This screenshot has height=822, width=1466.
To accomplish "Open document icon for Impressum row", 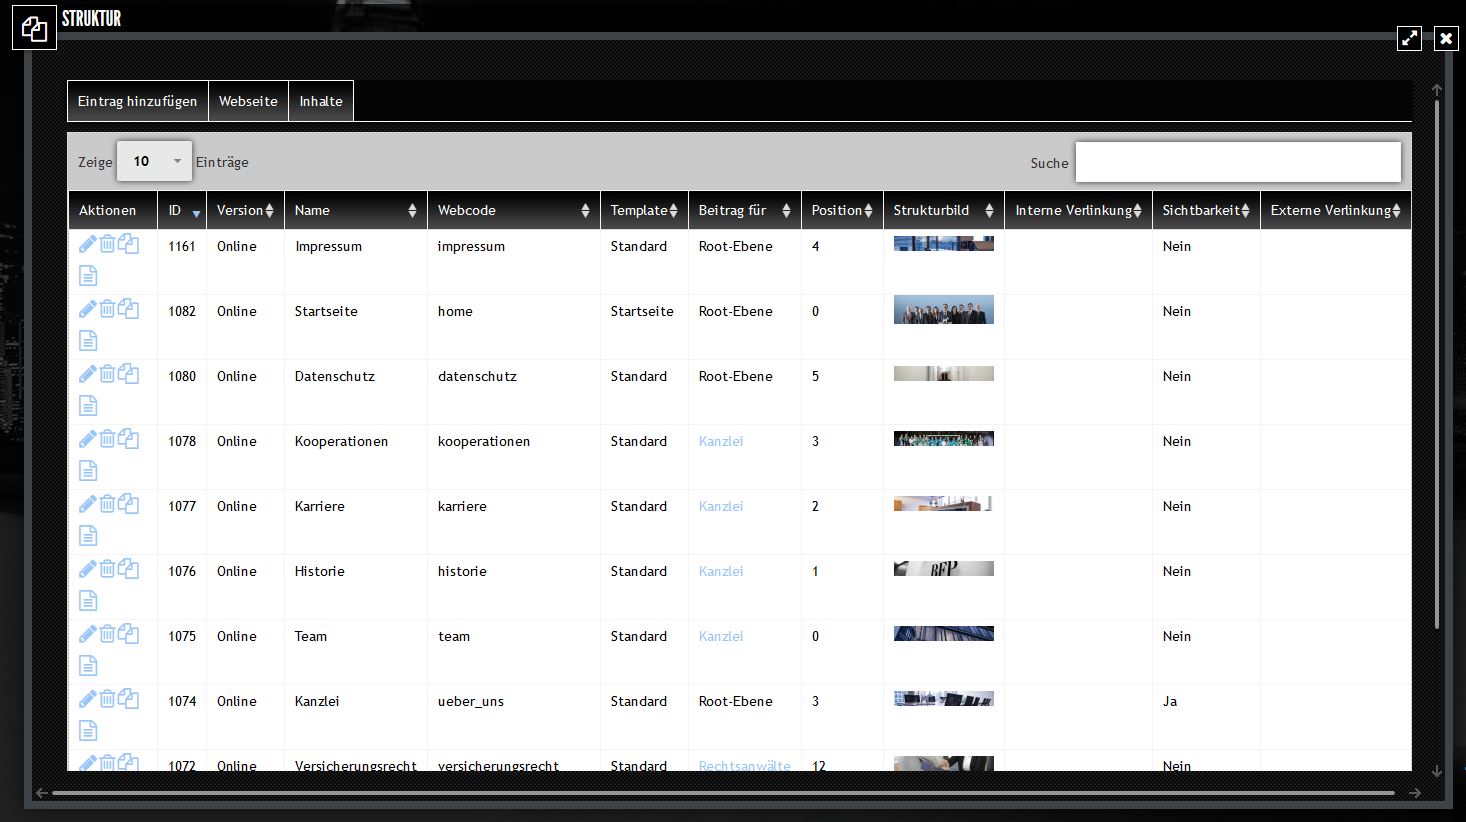I will (88, 276).
